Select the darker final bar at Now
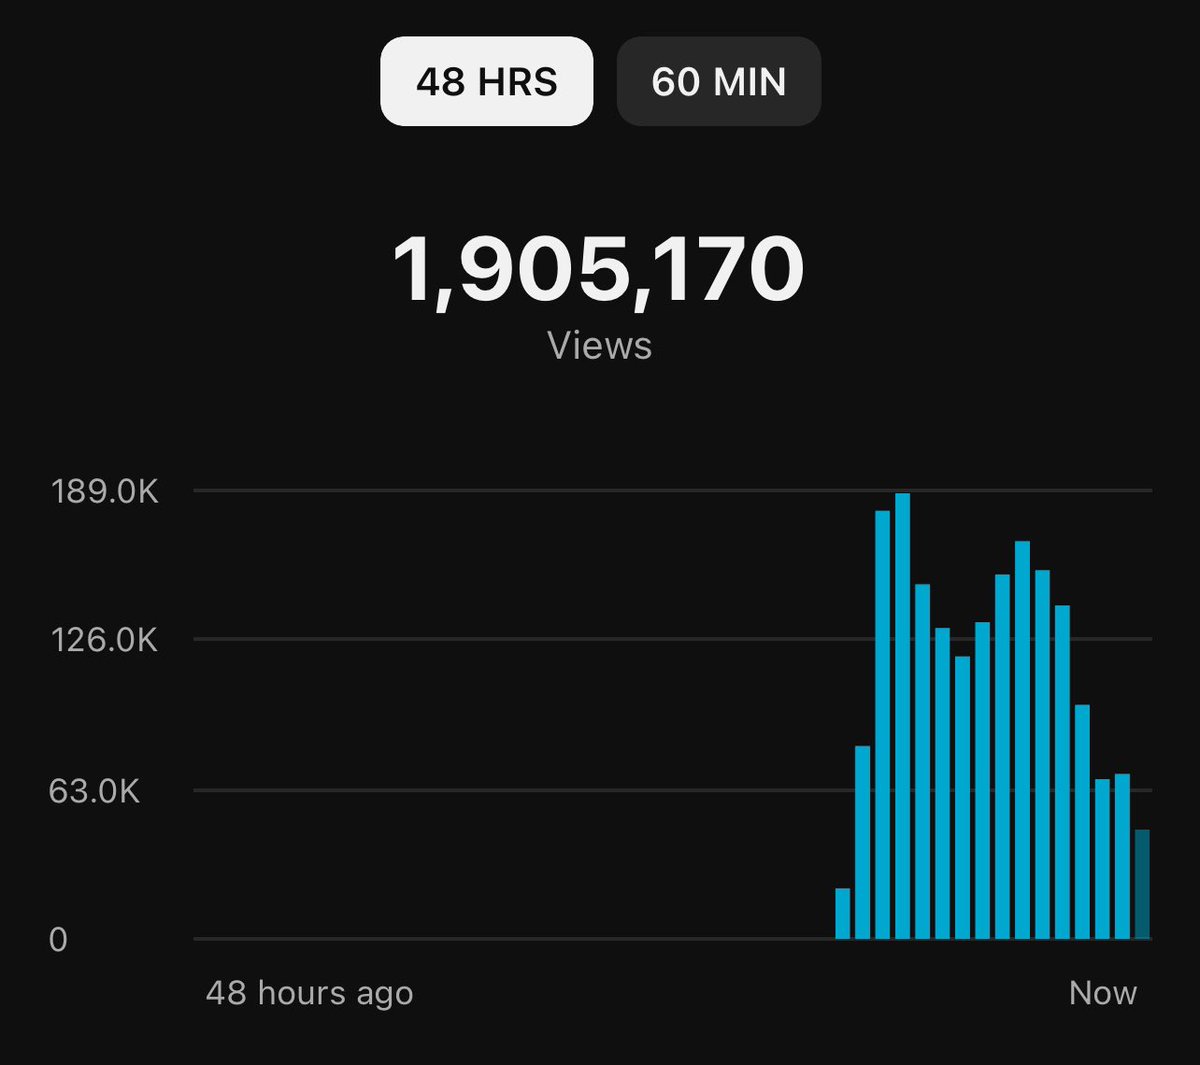1200x1065 pixels. pyautogui.click(x=1142, y=884)
